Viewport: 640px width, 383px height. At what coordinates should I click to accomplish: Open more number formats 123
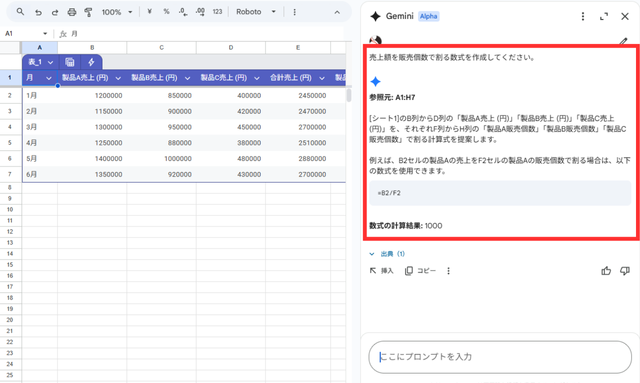point(217,12)
